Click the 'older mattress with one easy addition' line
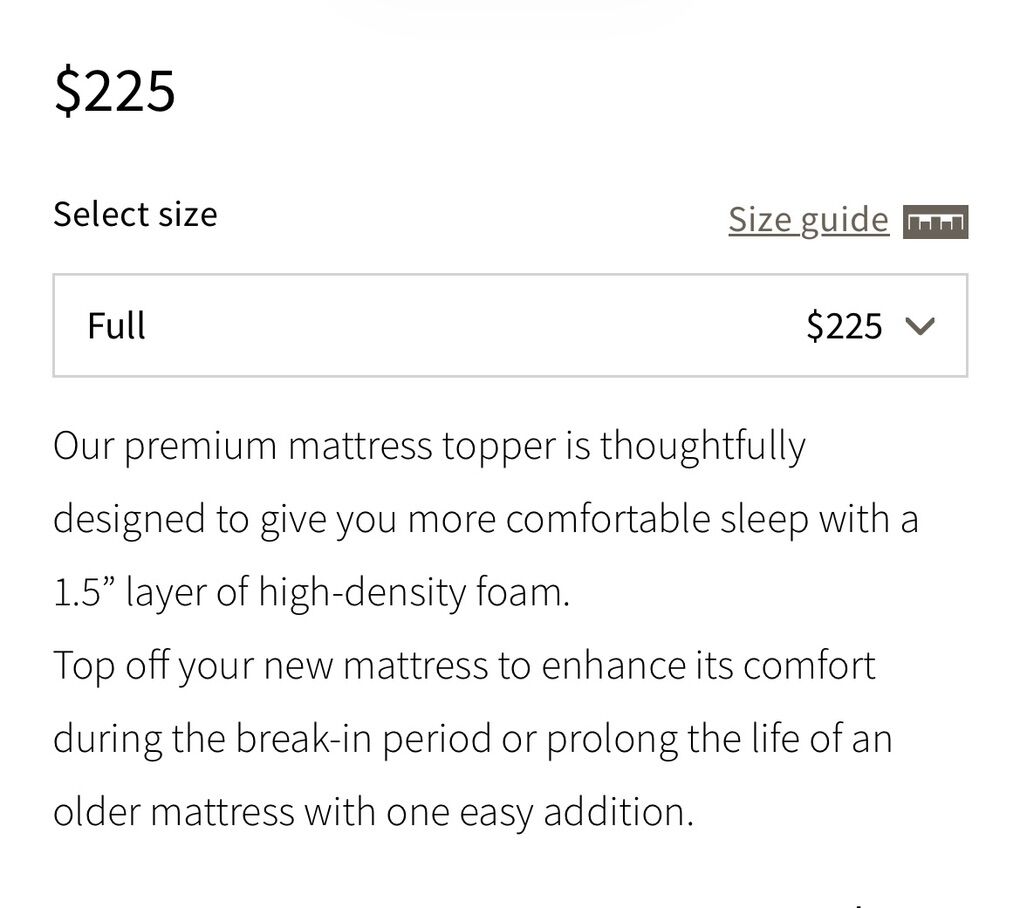The height and width of the screenshot is (908, 1020). (372, 812)
